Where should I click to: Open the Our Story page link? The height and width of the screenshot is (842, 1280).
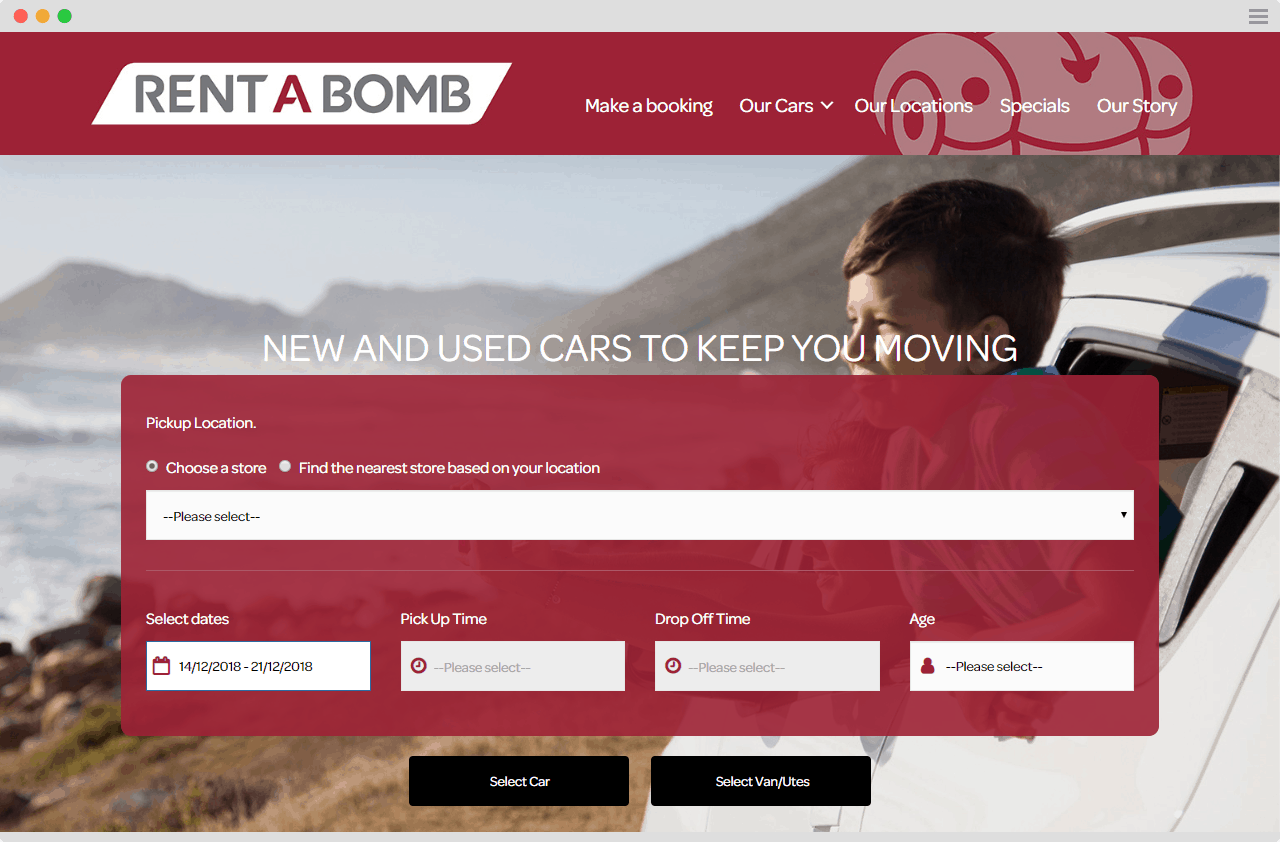(x=1137, y=106)
